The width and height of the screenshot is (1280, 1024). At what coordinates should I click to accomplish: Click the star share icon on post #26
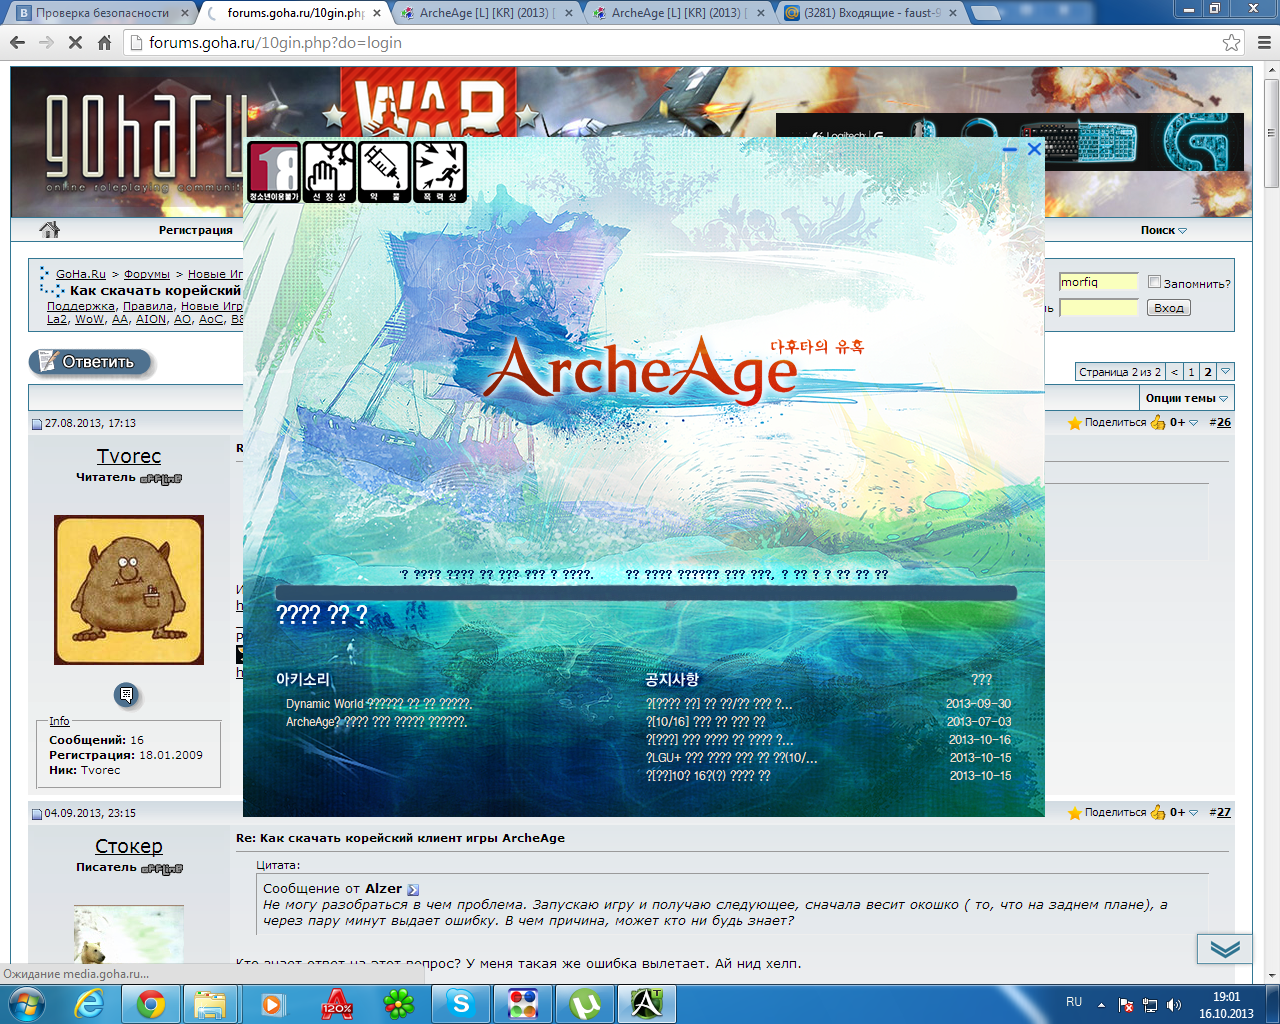(x=1075, y=423)
